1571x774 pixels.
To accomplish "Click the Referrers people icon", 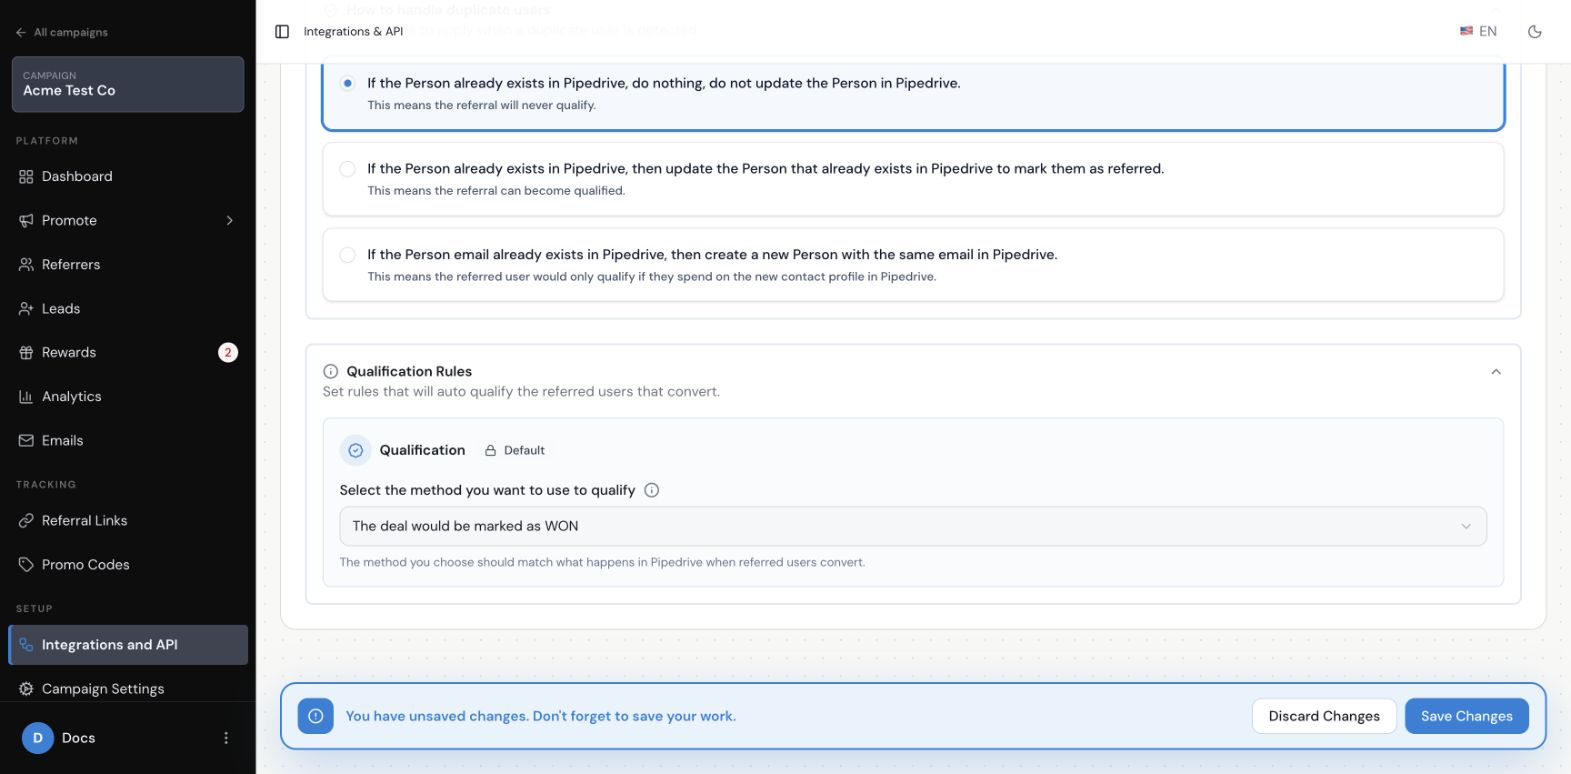I will 26,265.
